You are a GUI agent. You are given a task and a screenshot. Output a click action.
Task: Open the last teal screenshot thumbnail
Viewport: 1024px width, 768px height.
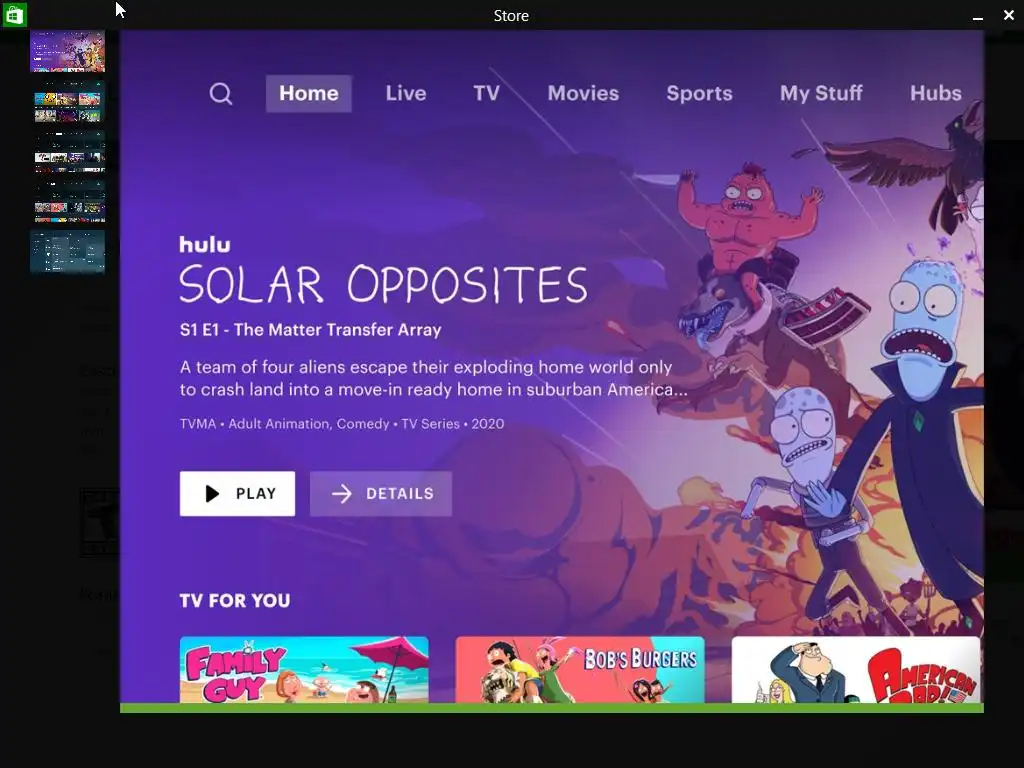[x=68, y=251]
